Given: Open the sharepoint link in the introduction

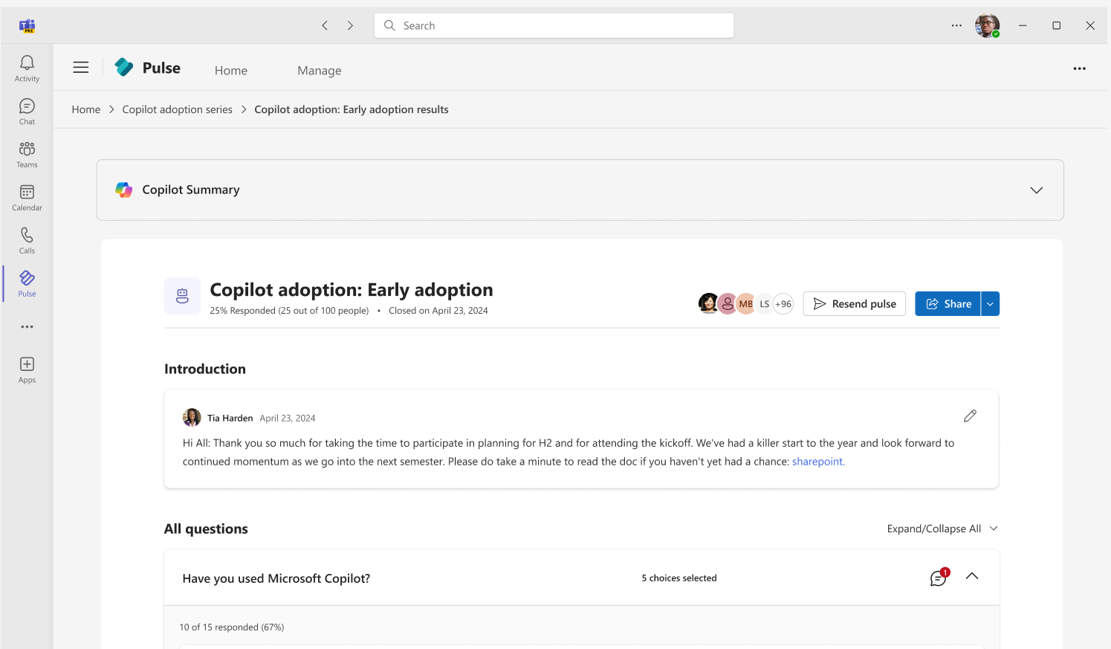Looking at the screenshot, I should [x=817, y=461].
